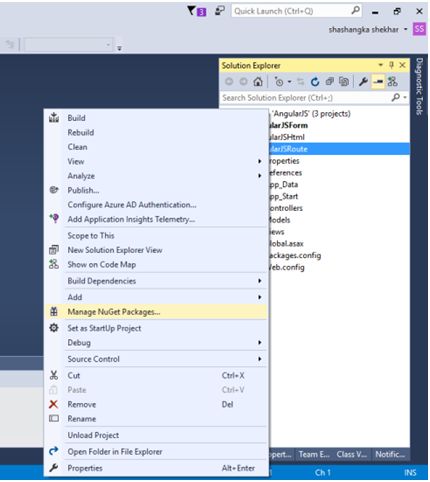Open the feedback icon beside Quick Launch
Screen dimensions: 430x482
220,11
